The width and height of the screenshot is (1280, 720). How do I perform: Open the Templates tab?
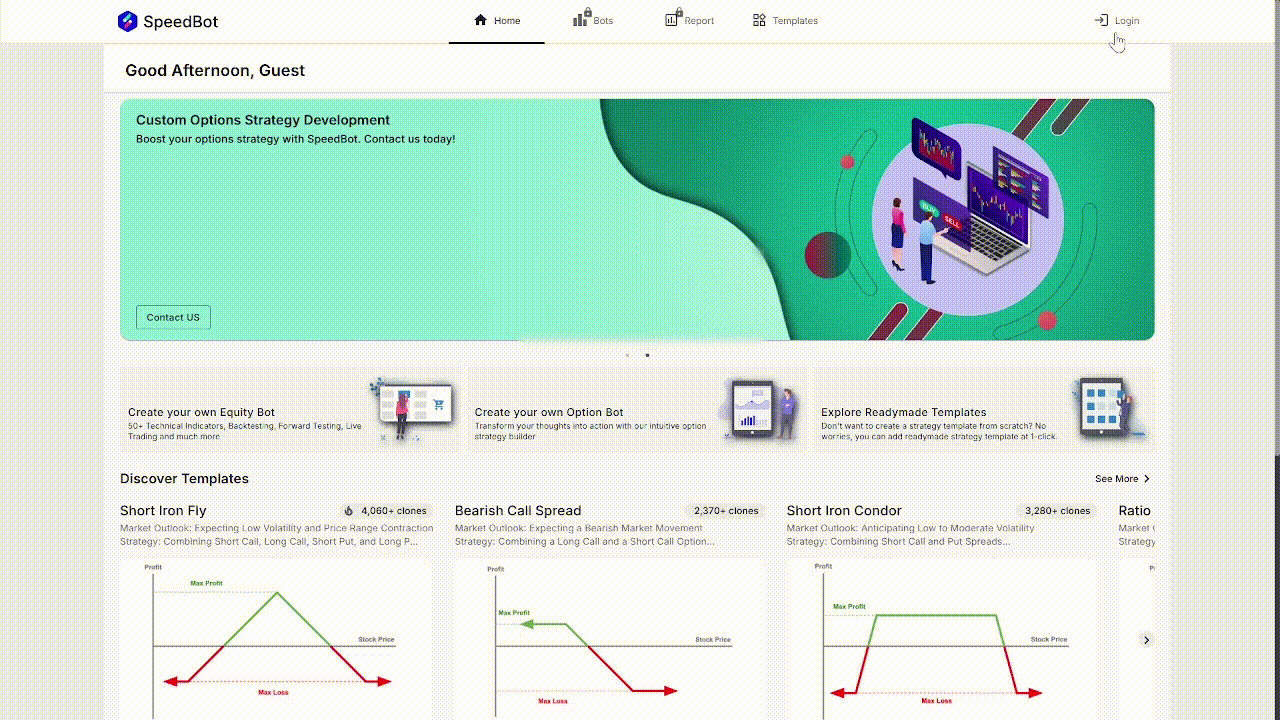785,21
